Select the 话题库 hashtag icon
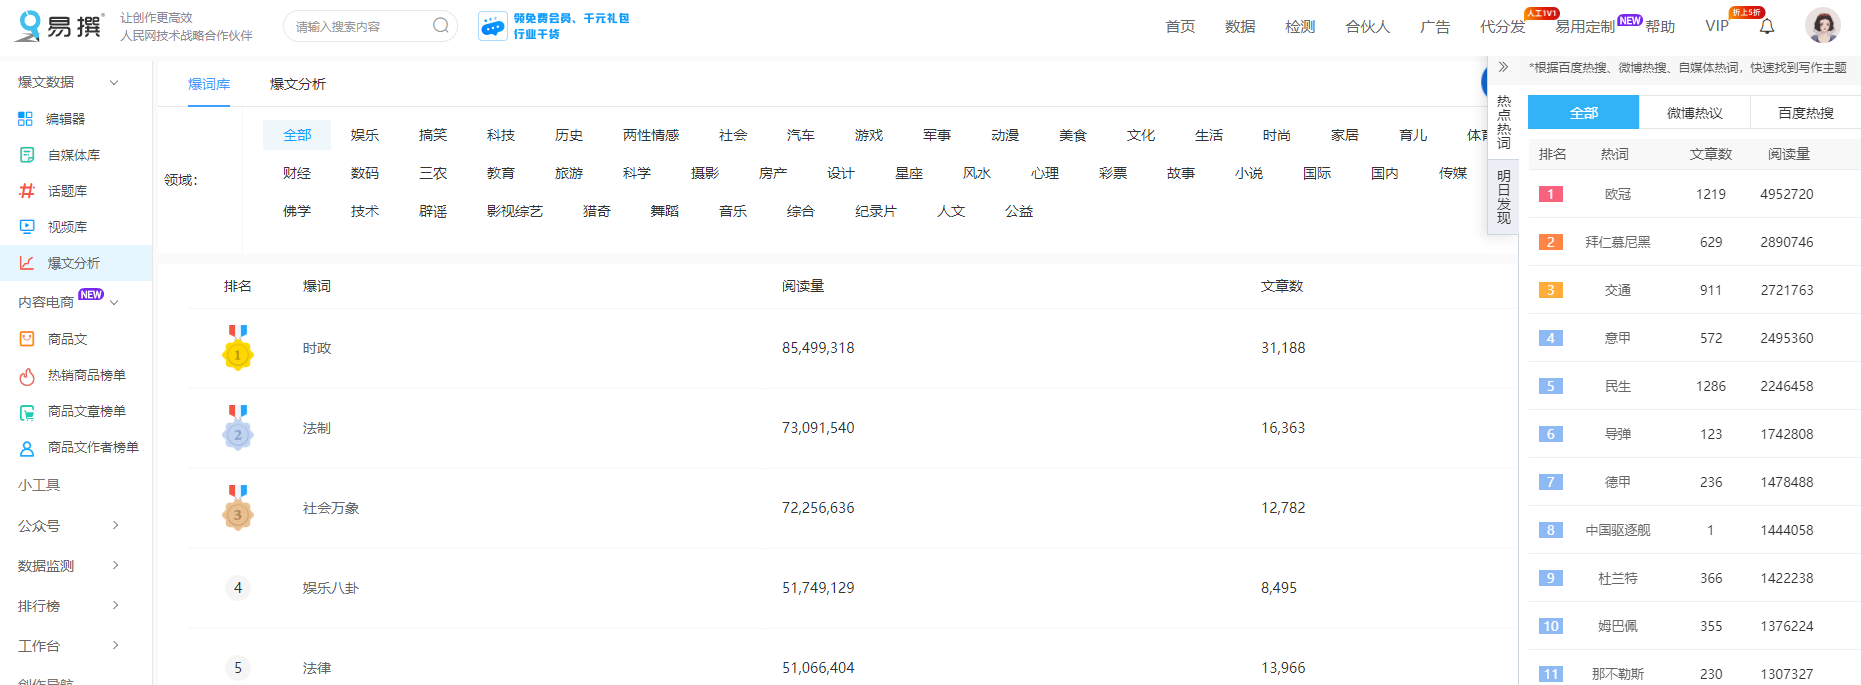The width and height of the screenshot is (1861, 685). [x=27, y=191]
